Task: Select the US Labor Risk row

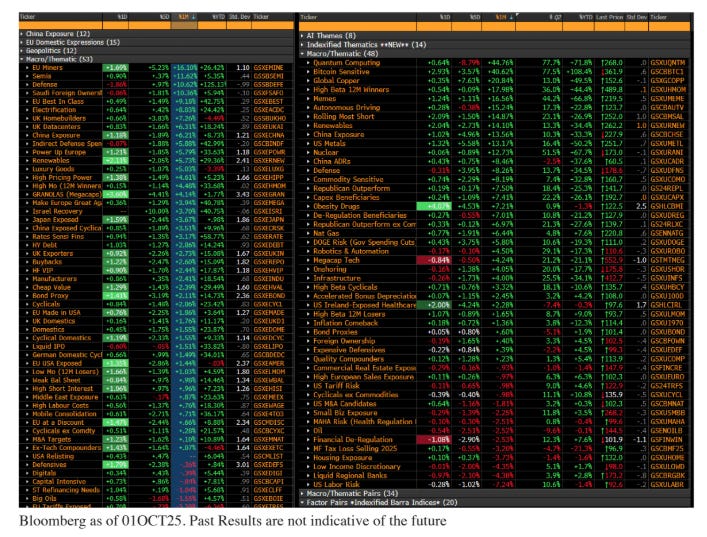Action: (x=495, y=485)
